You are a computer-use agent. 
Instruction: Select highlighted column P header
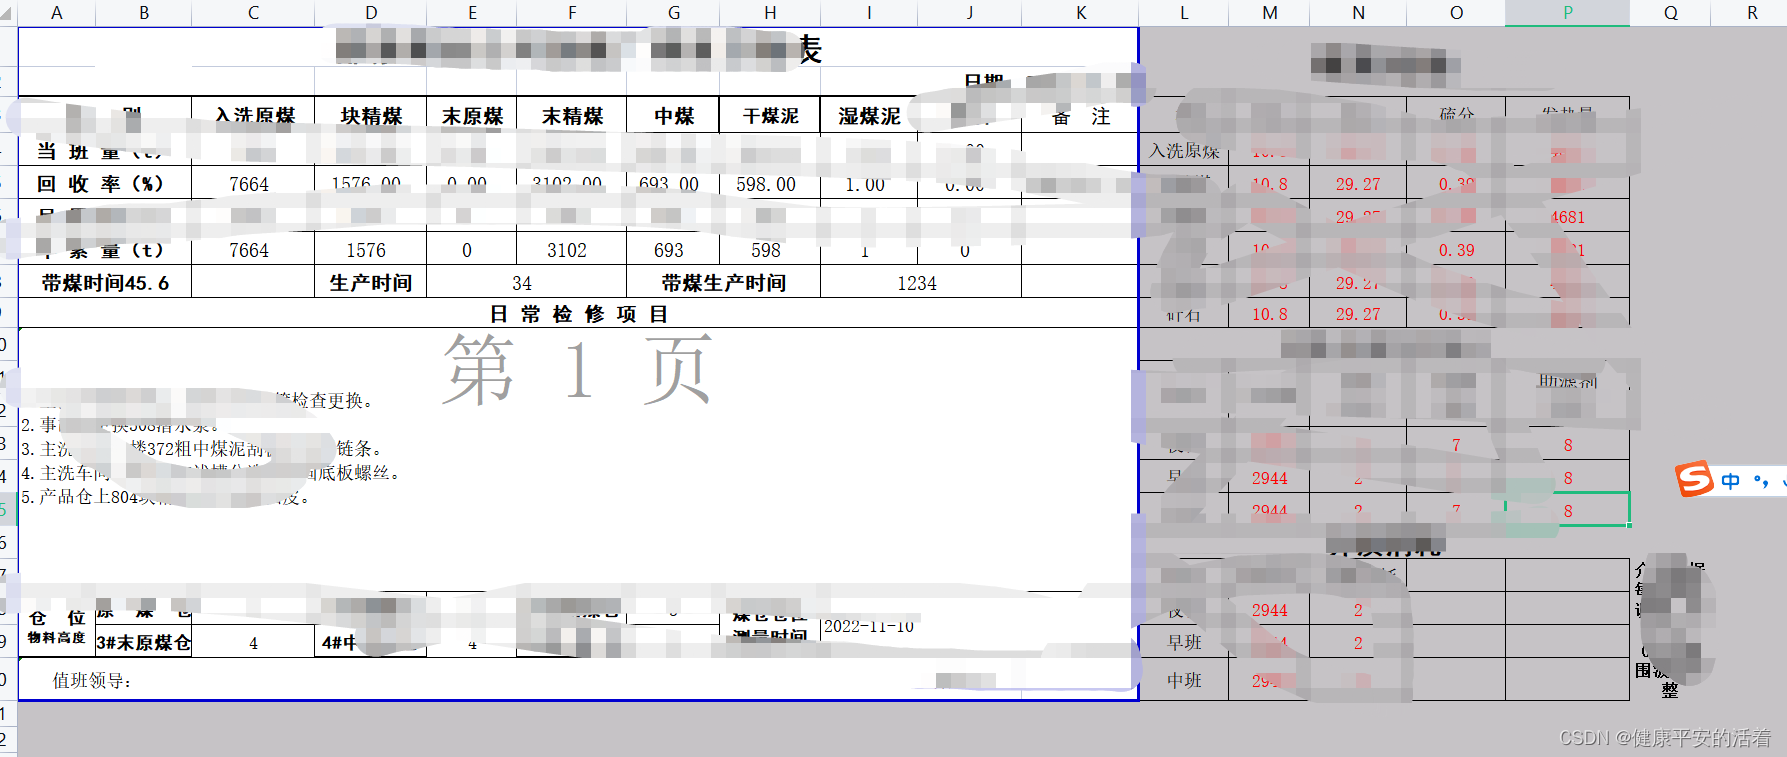point(1568,13)
